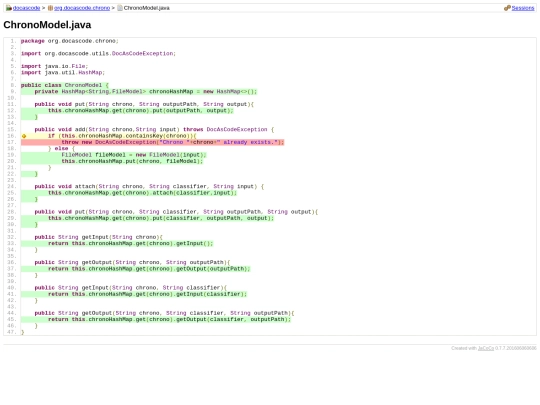
Task: Click the file icon beside ChronoModel.java breadcrumb
Action: point(120,8)
